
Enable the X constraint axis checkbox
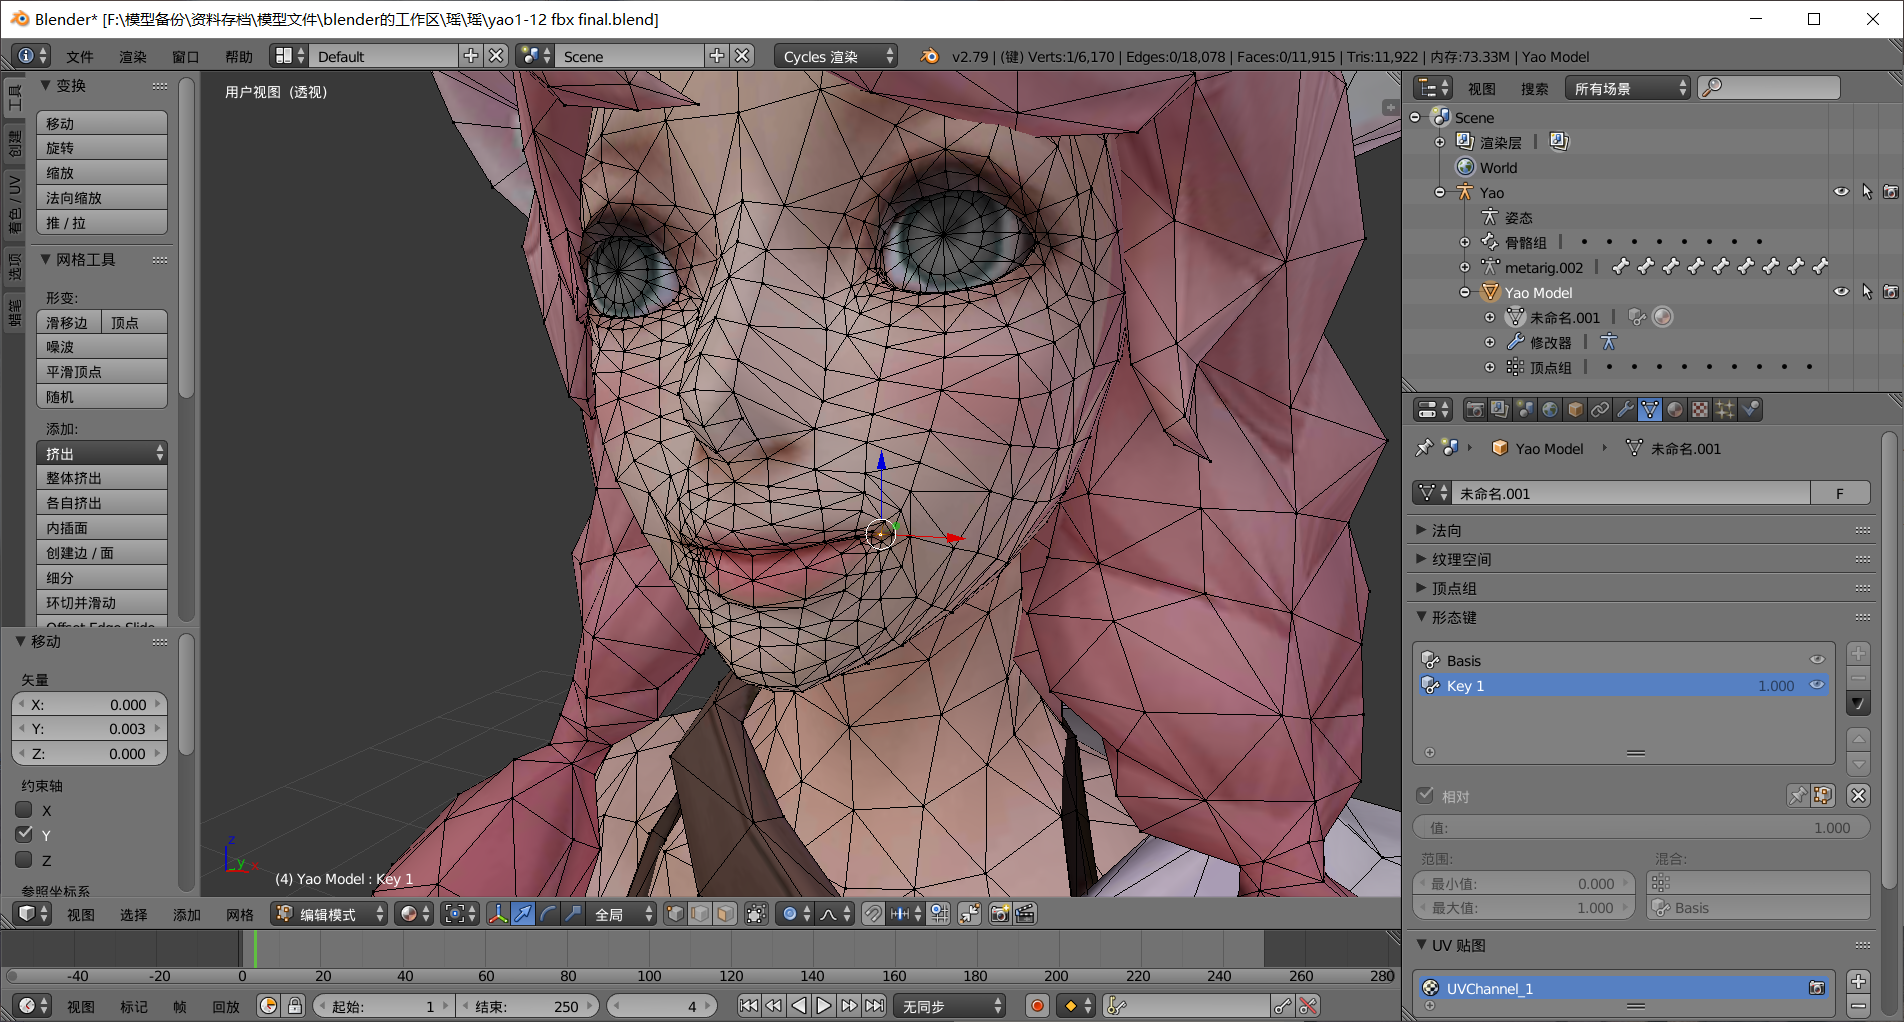pos(25,810)
